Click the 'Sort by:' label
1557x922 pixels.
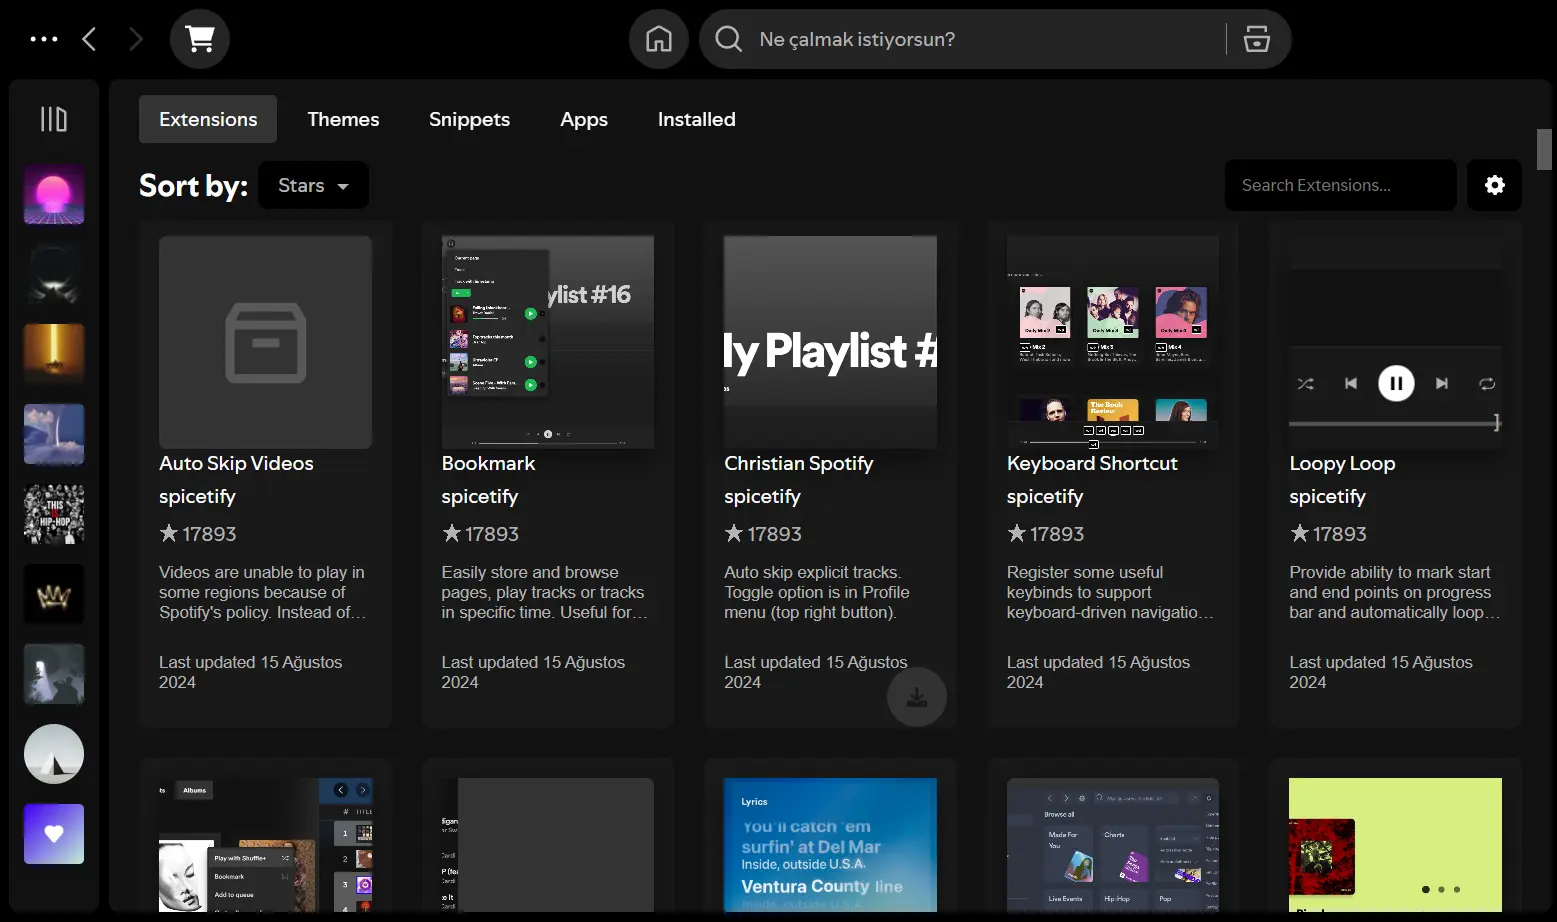pos(193,186)
